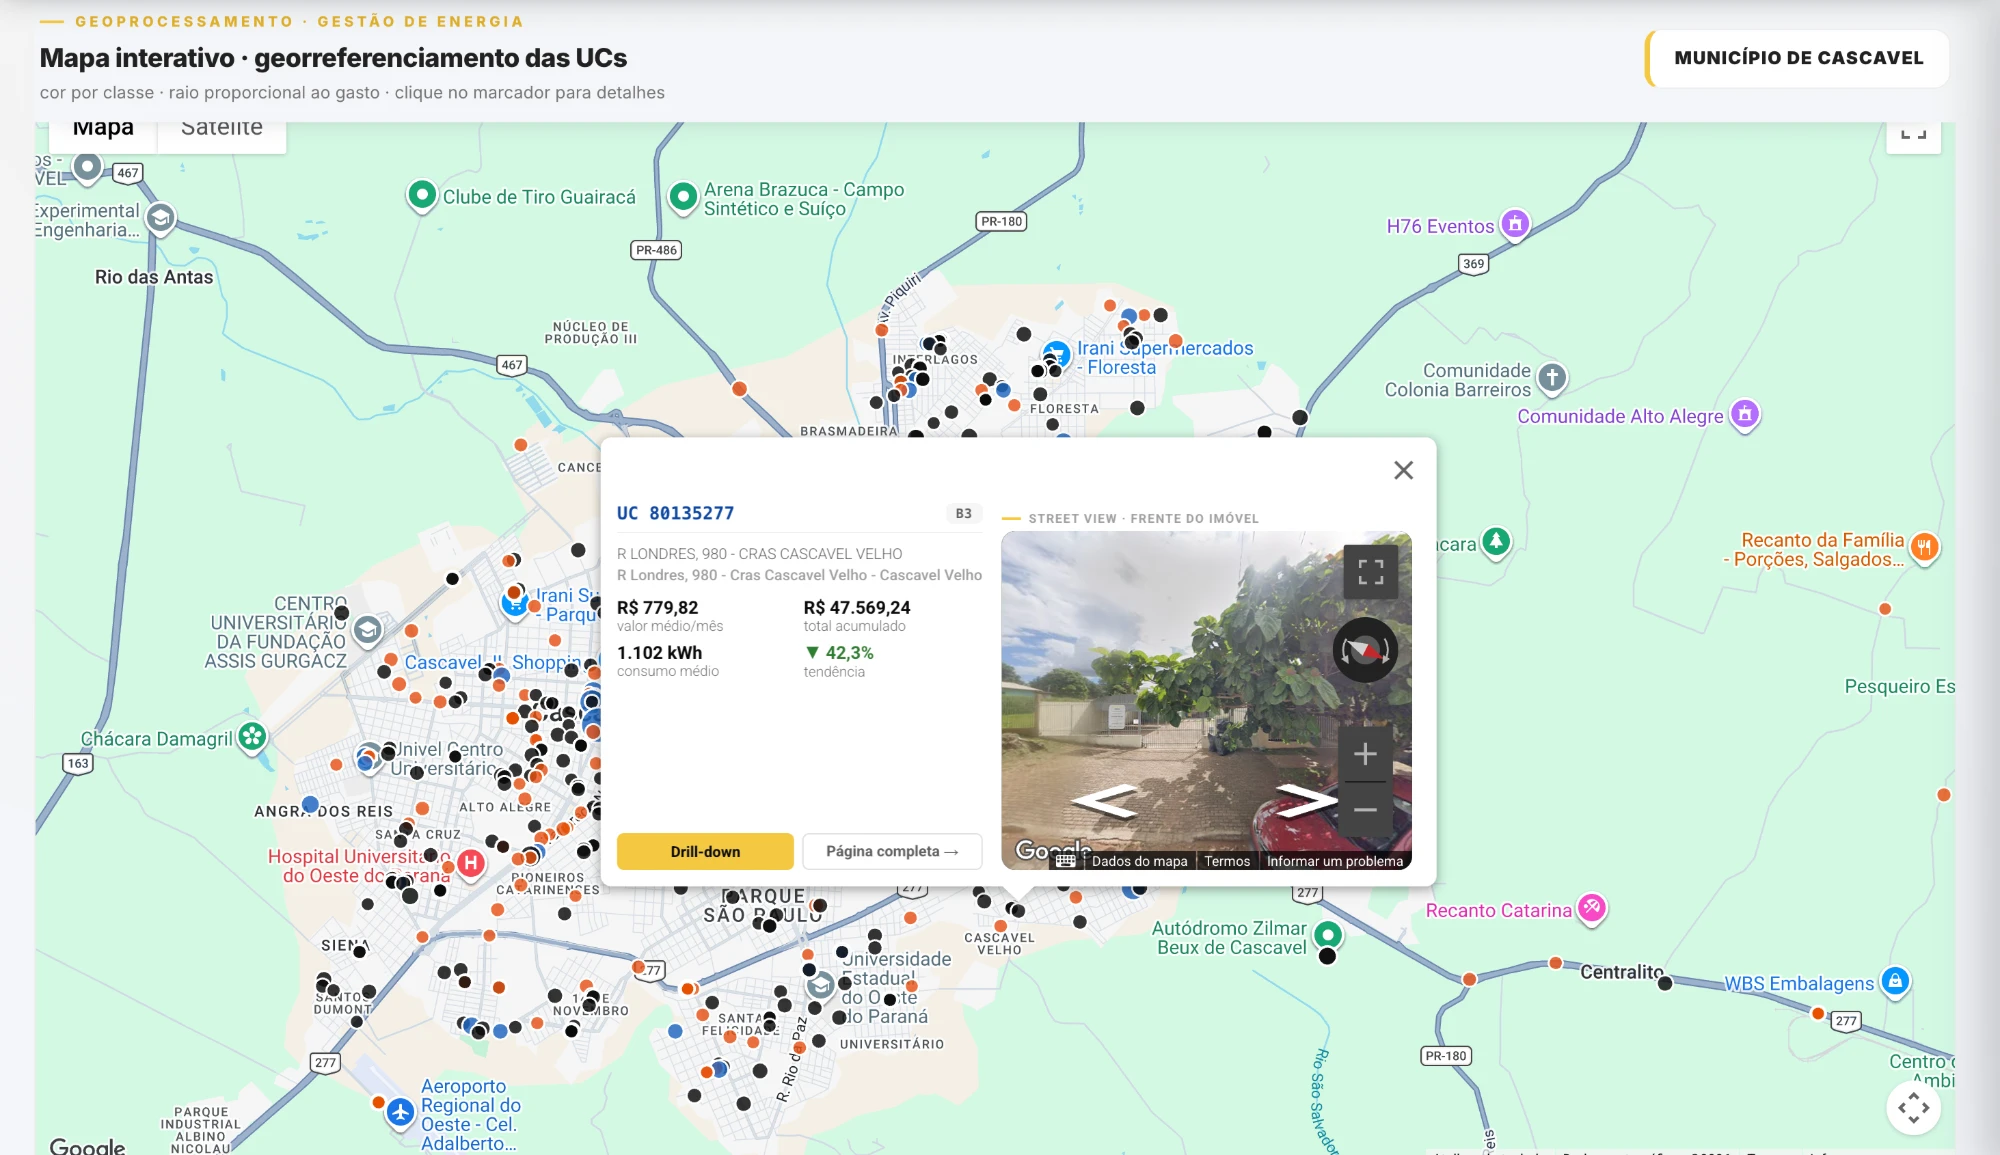Open map camera pan control
This screenshot has width=2000, height=1155.
[x=1913, y=1108]
